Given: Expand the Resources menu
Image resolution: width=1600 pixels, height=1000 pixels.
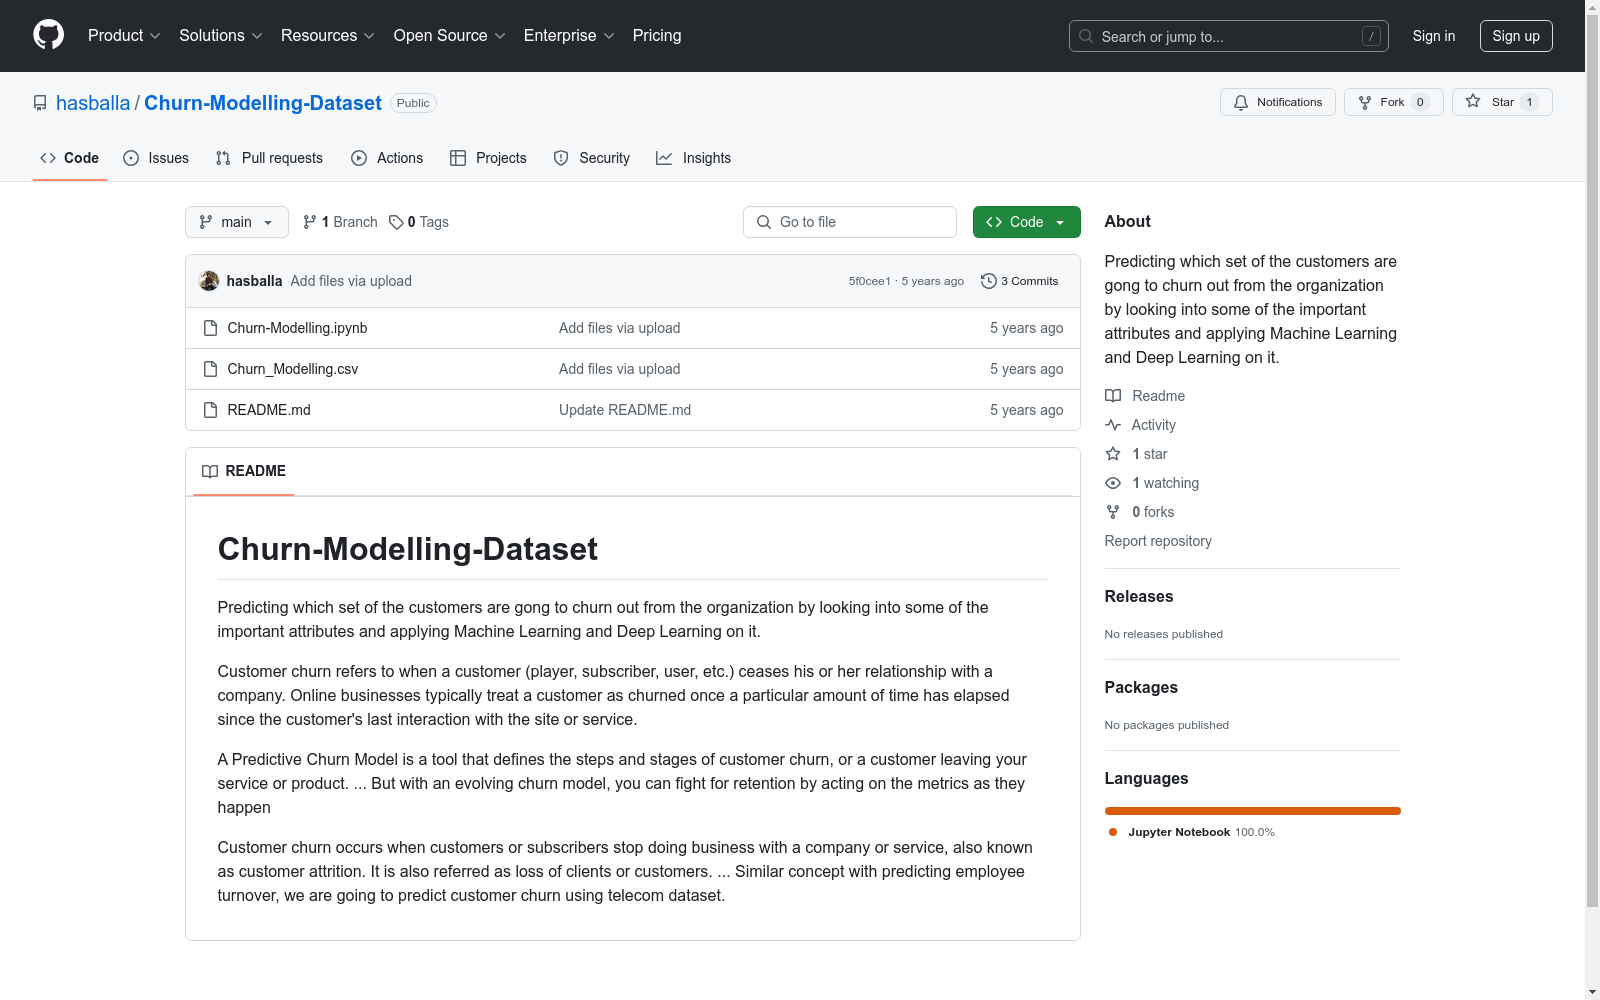Looking at the screenshot, I should click(327, 35).
